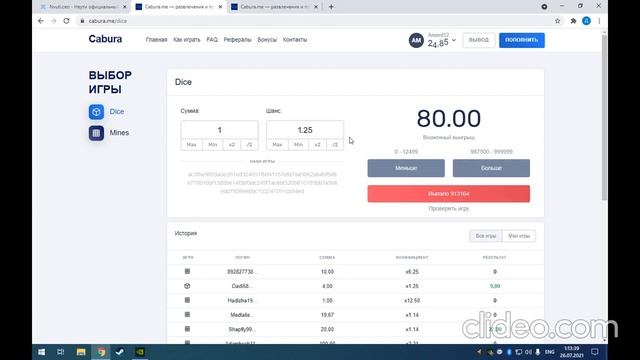Viewport: 640px width, 360px height.
Task: Focus the Сумма bet amount field
Action: click(x=220, y=130)
